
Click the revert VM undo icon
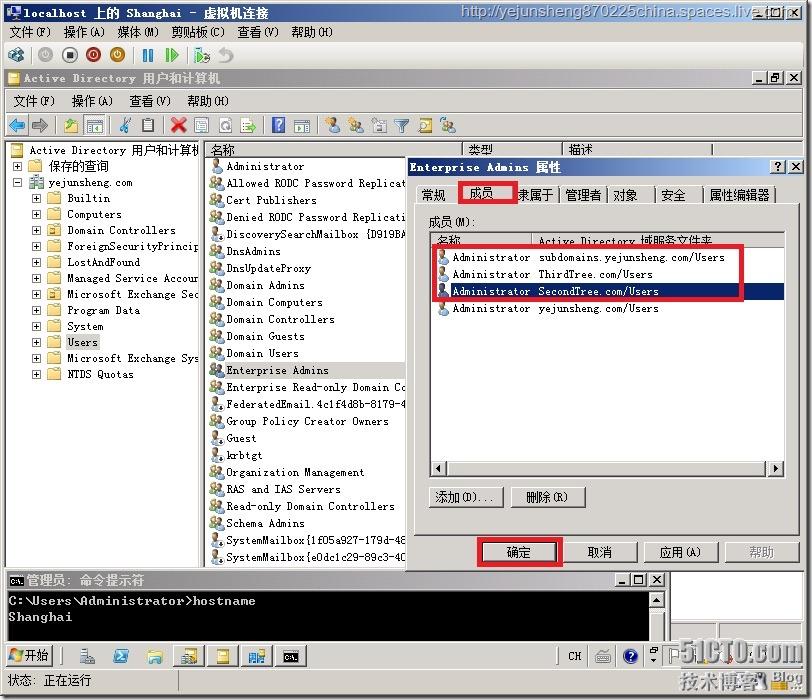point(226,55)
